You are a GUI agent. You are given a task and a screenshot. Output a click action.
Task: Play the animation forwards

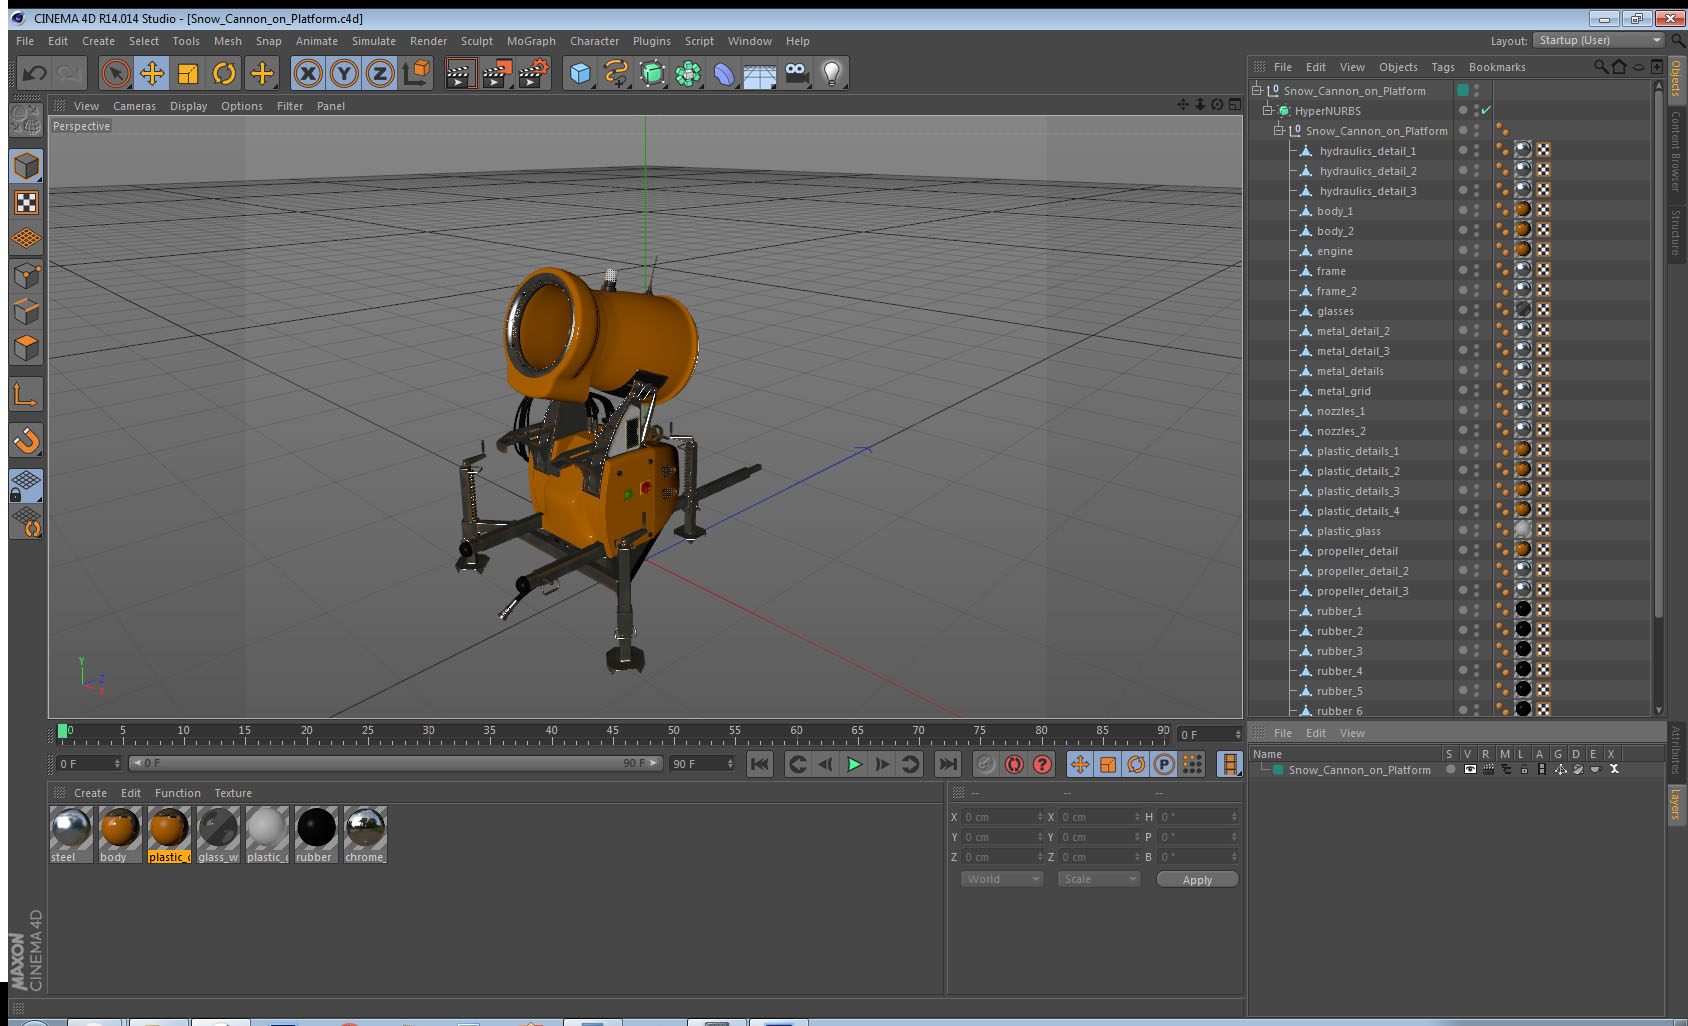click(x=854, y=764)
